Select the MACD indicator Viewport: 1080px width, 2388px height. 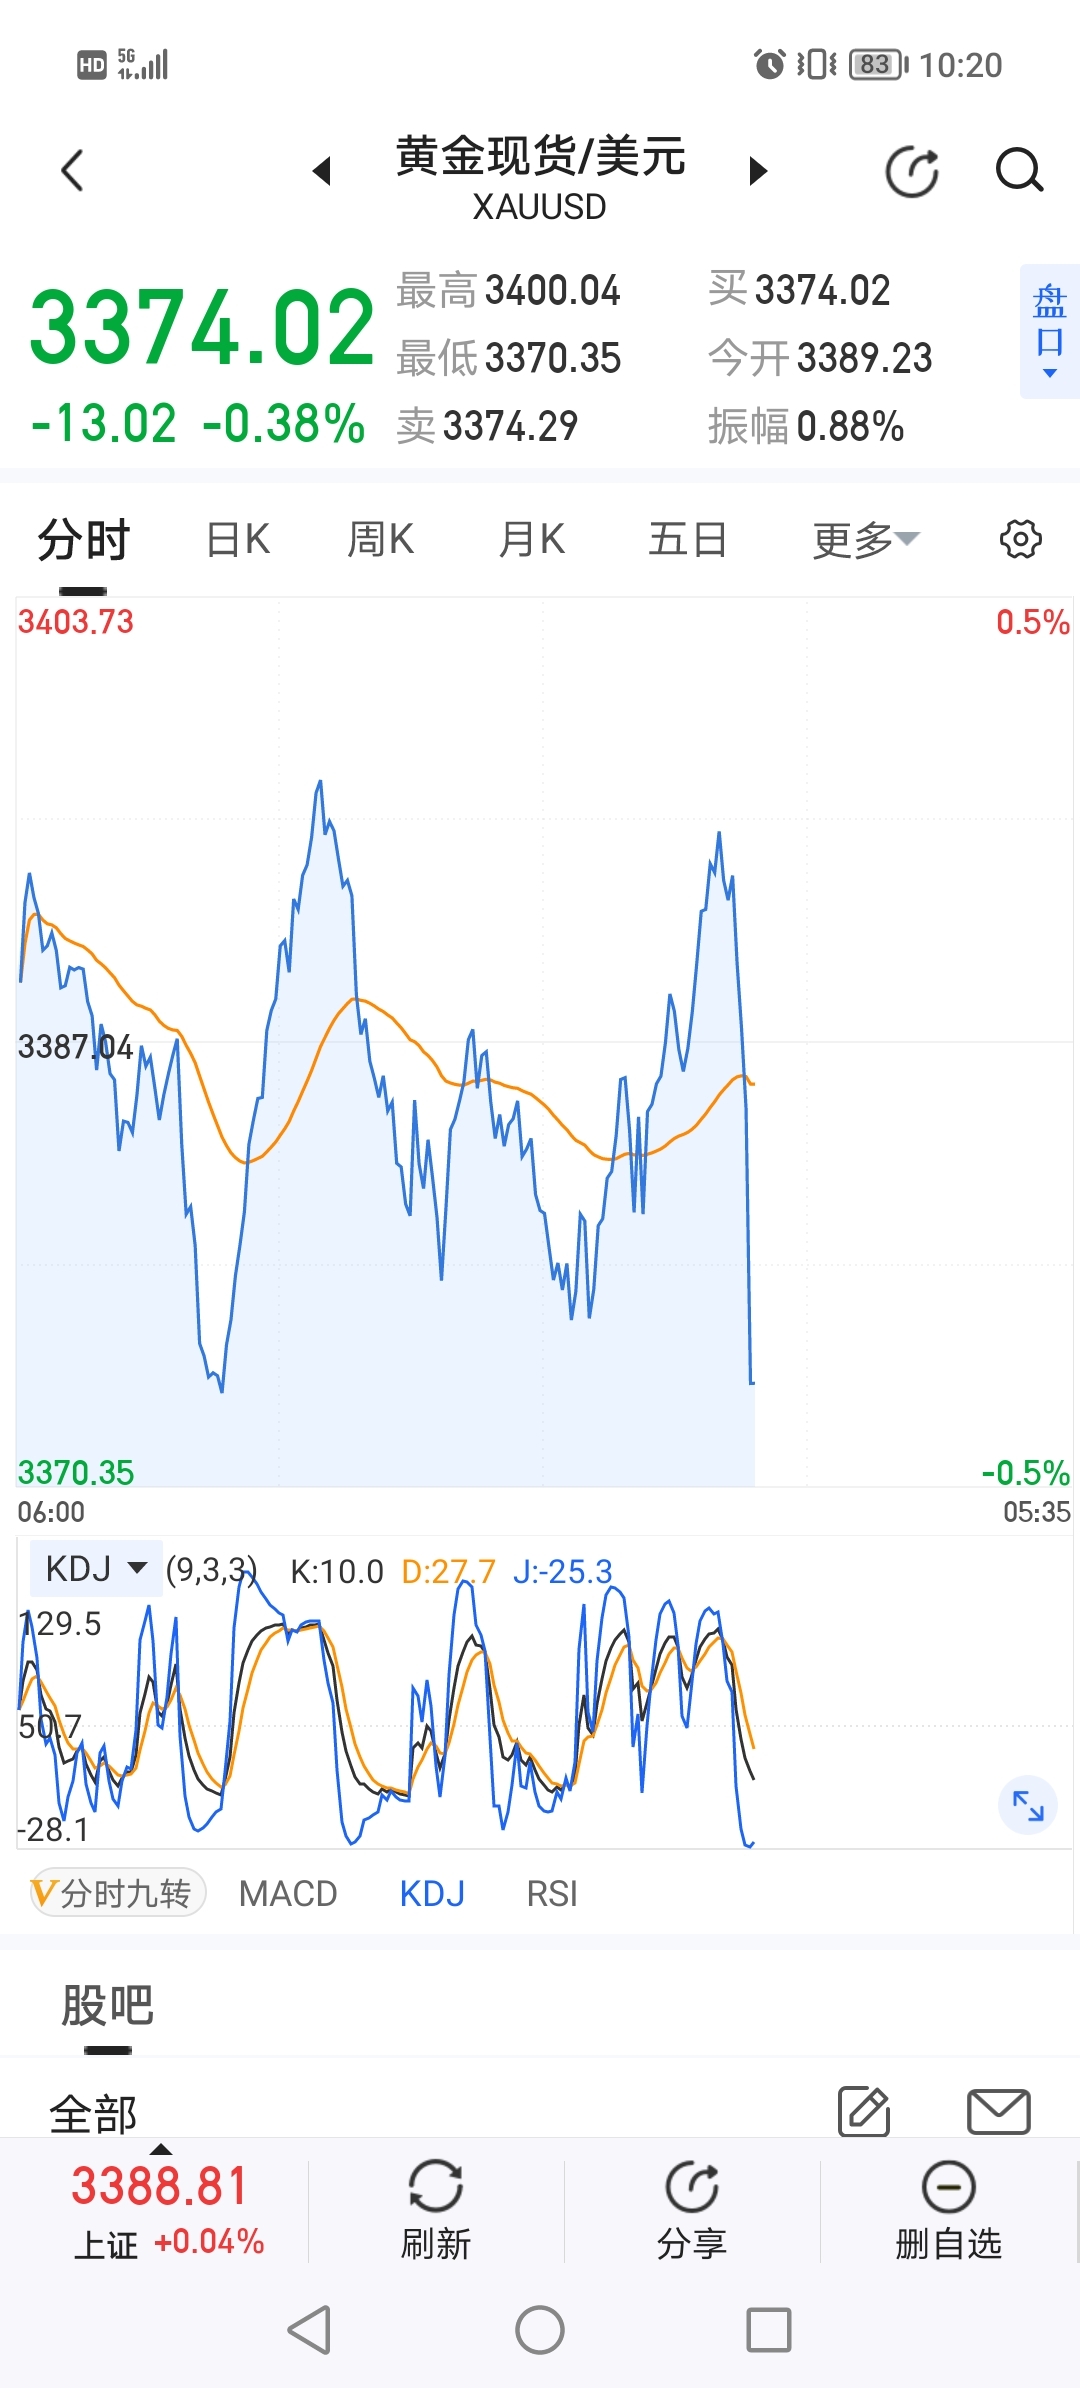click(288, 1893)
